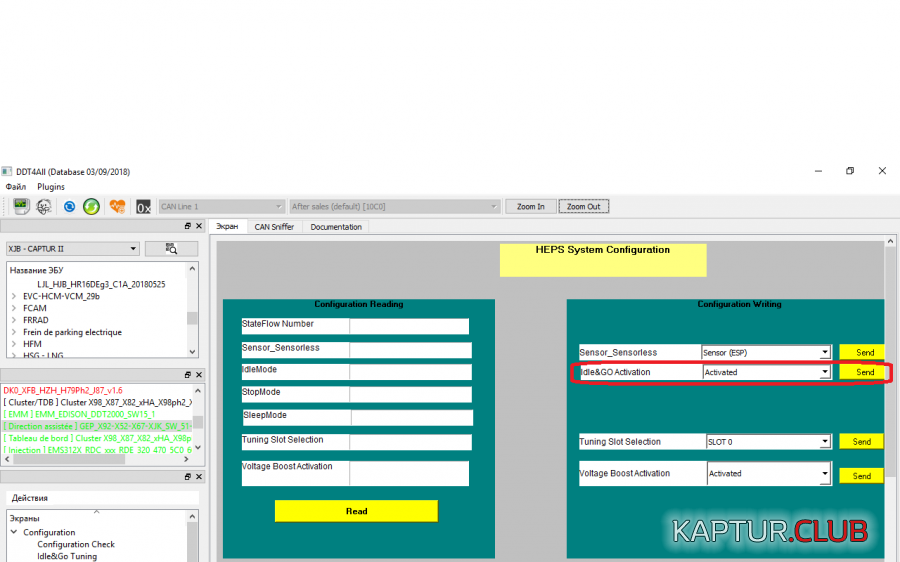The image size is (900, 562).
Task: Click the ECU scan search icon button
Action: 171,249
